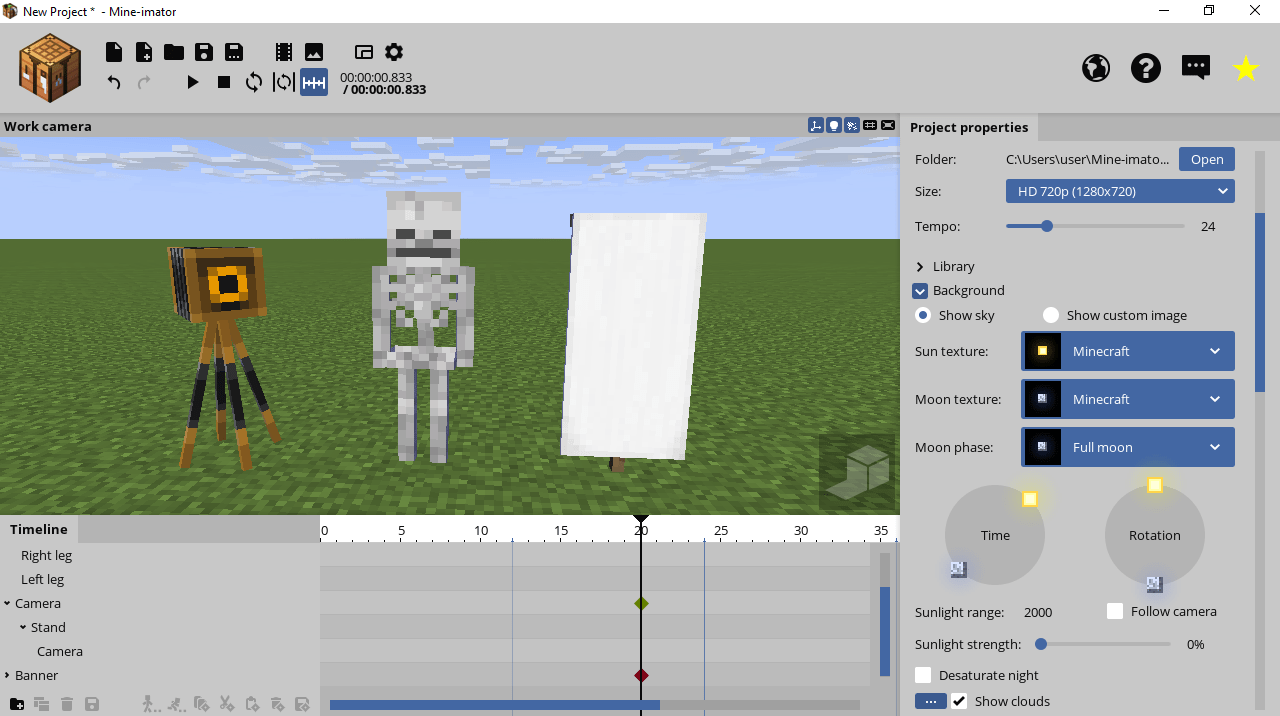Expand the Banner timeline item

(x=7, y=676)
